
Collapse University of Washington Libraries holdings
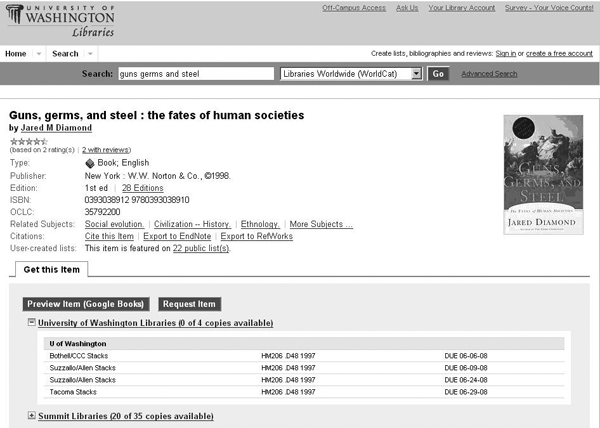pos(32,323)
